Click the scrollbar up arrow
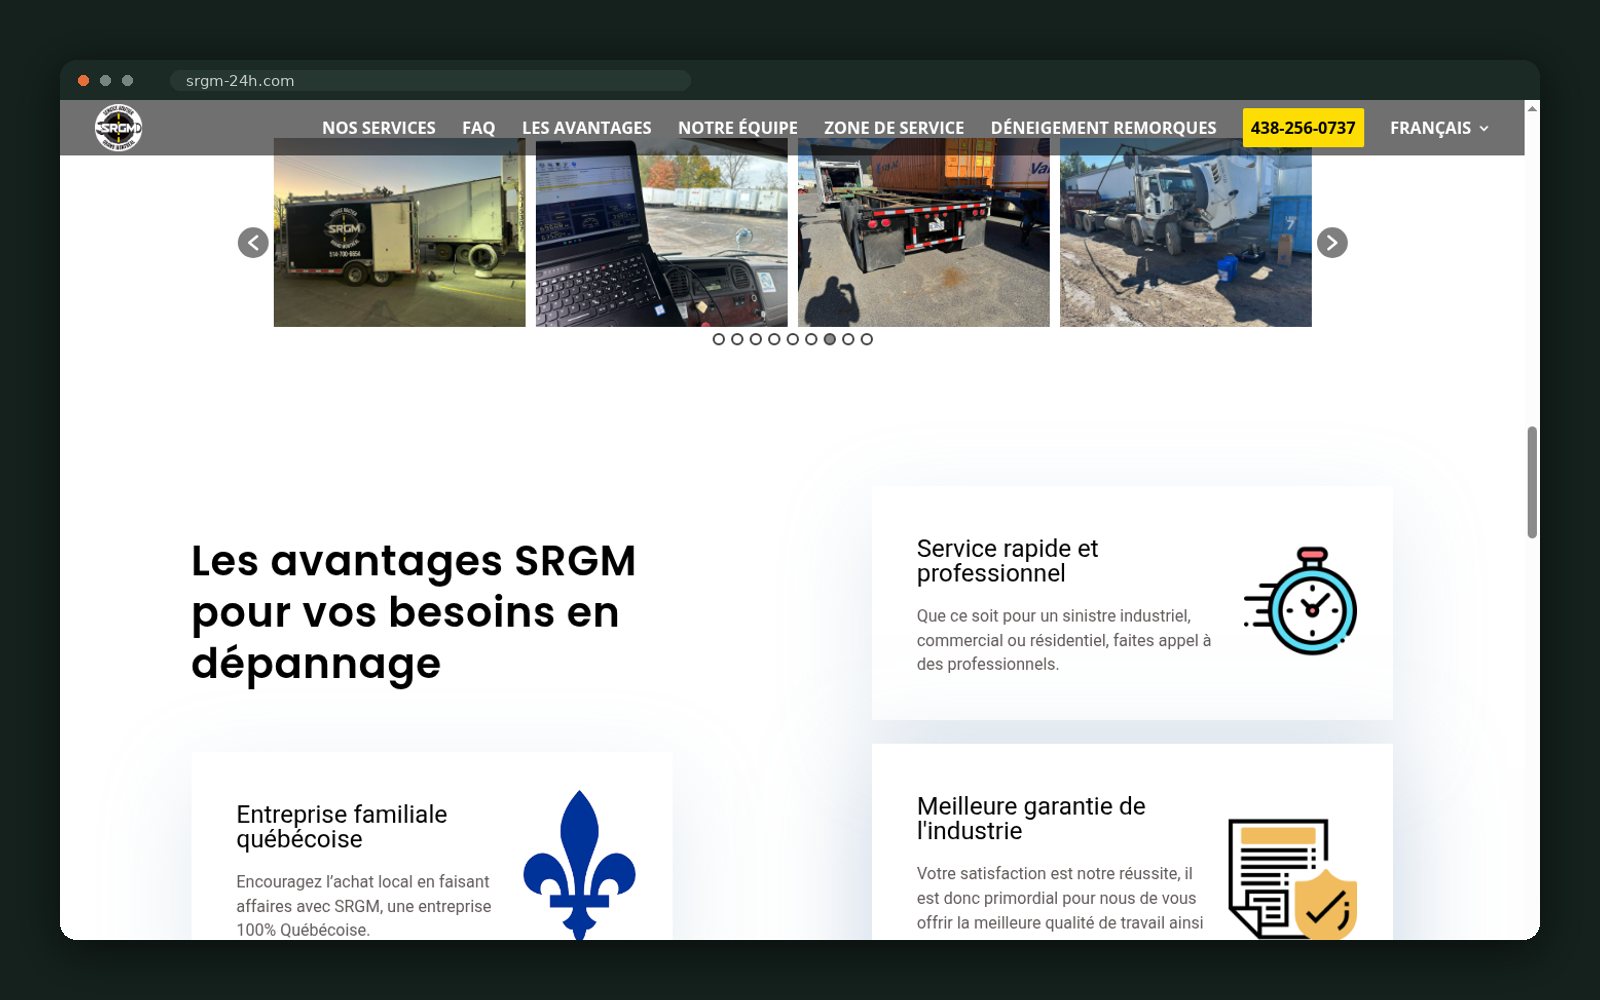 [x=1532, y=108]
